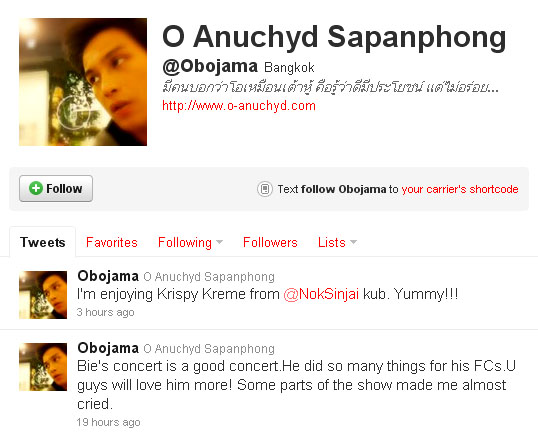Image resolution: width=538 pixels, height=440 pixels.
Task: Click avatar beside Bie's concert tweet
Action: (43, 367)
